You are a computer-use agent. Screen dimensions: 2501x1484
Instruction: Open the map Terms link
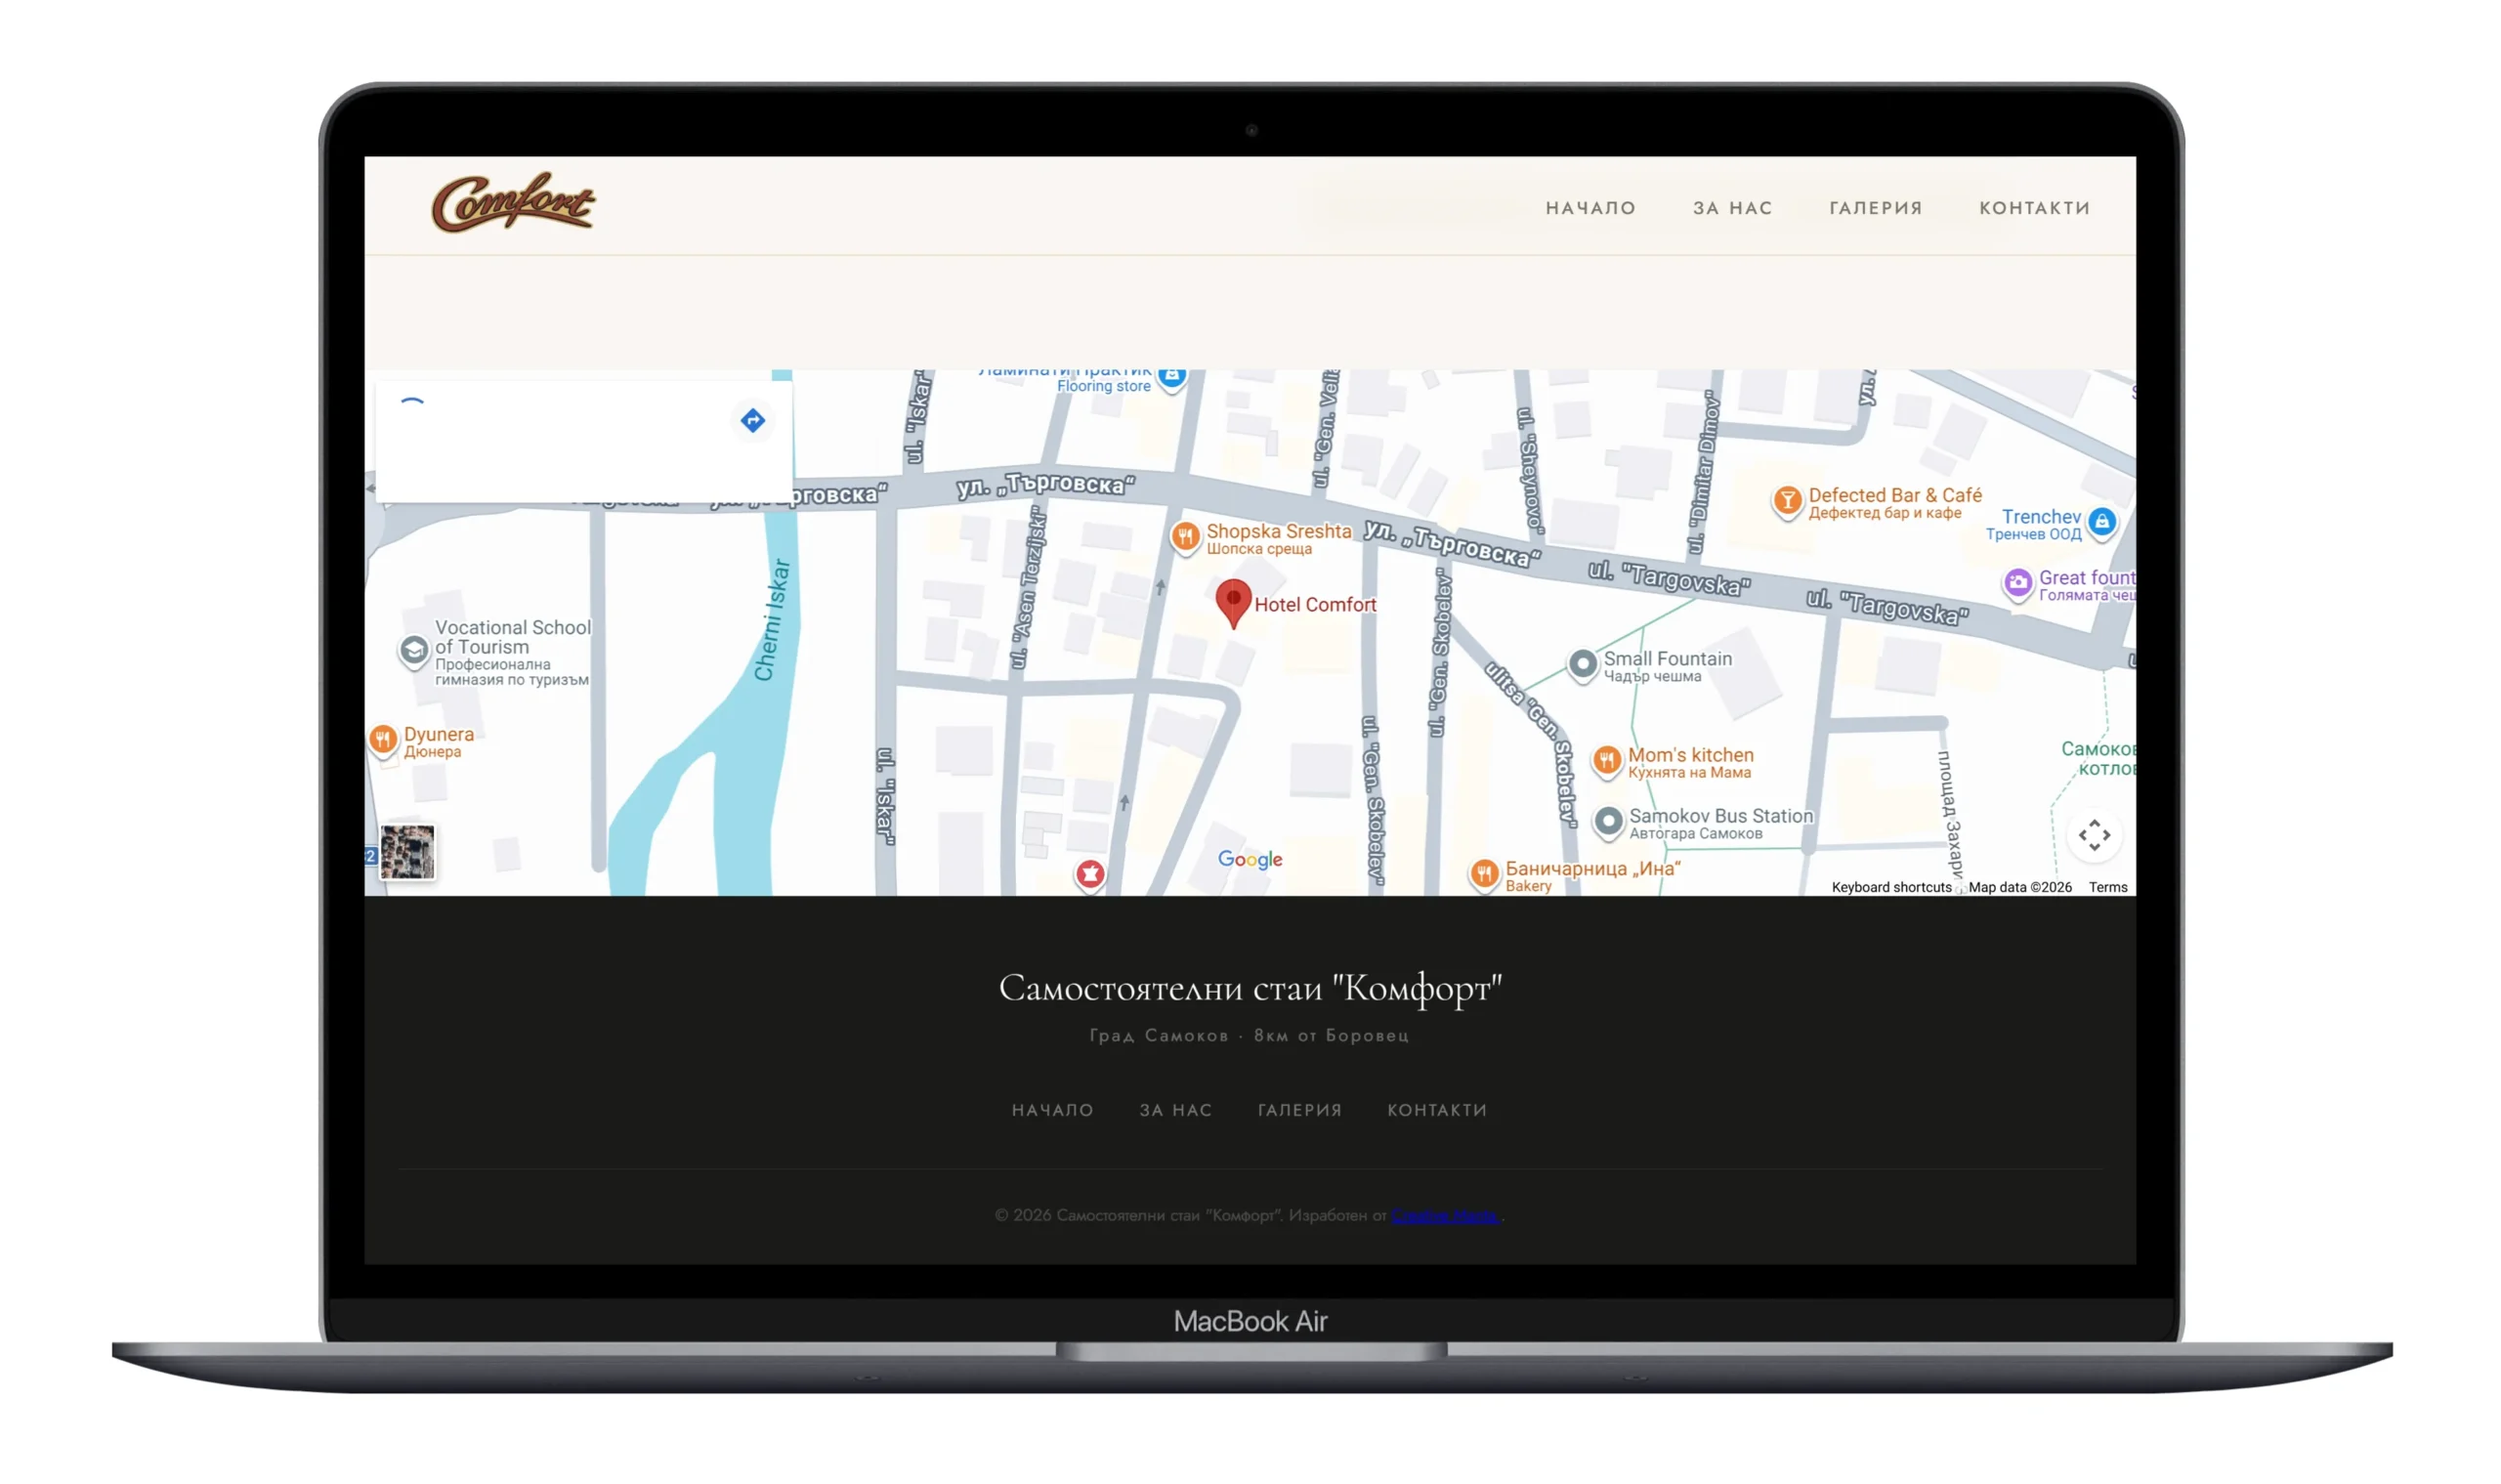(x=2107, y=887)
